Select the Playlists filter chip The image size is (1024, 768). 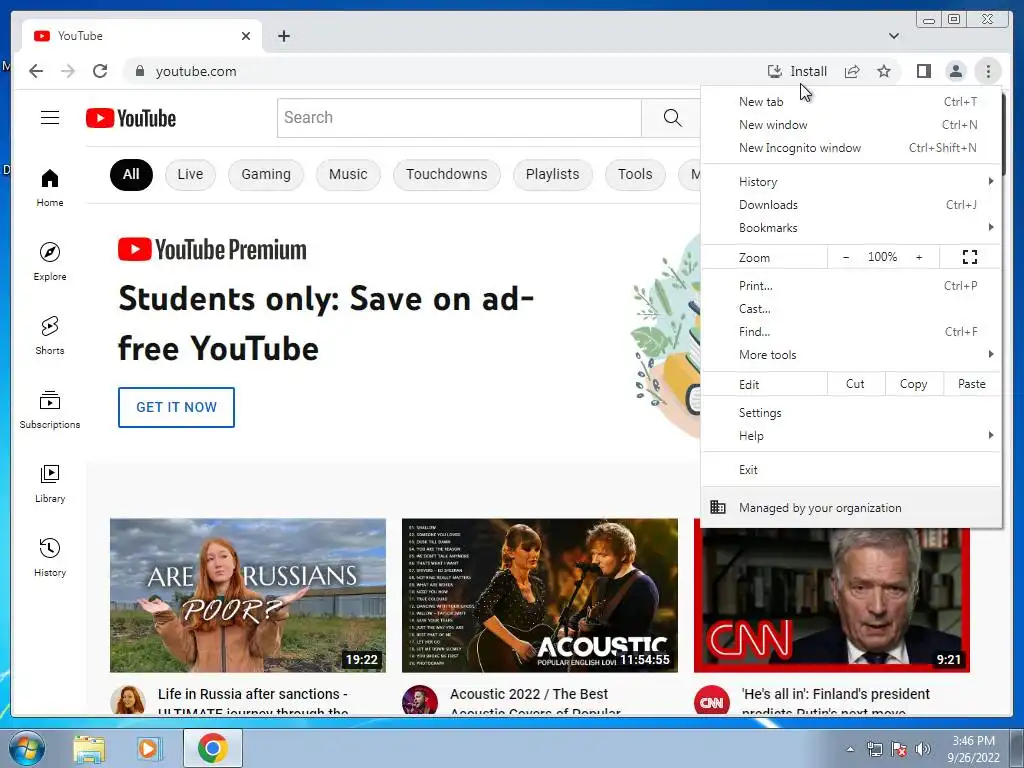[552, 174]
